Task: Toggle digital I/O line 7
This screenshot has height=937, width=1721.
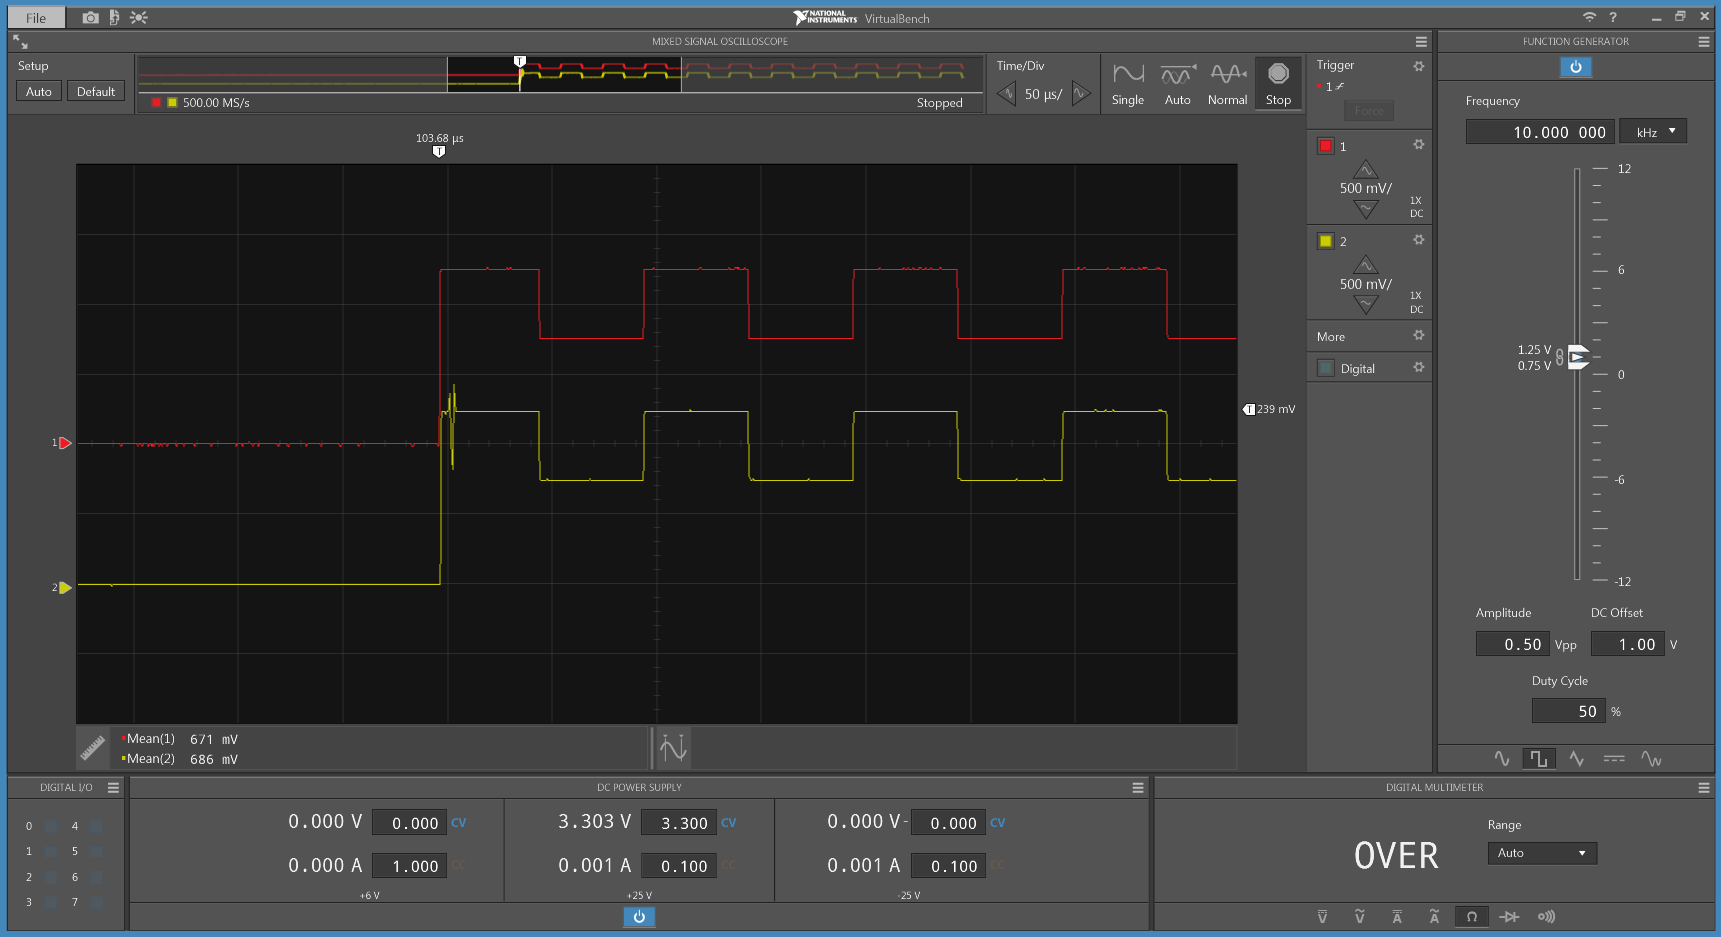Action: pyautogui.click(x=97, y=902)
